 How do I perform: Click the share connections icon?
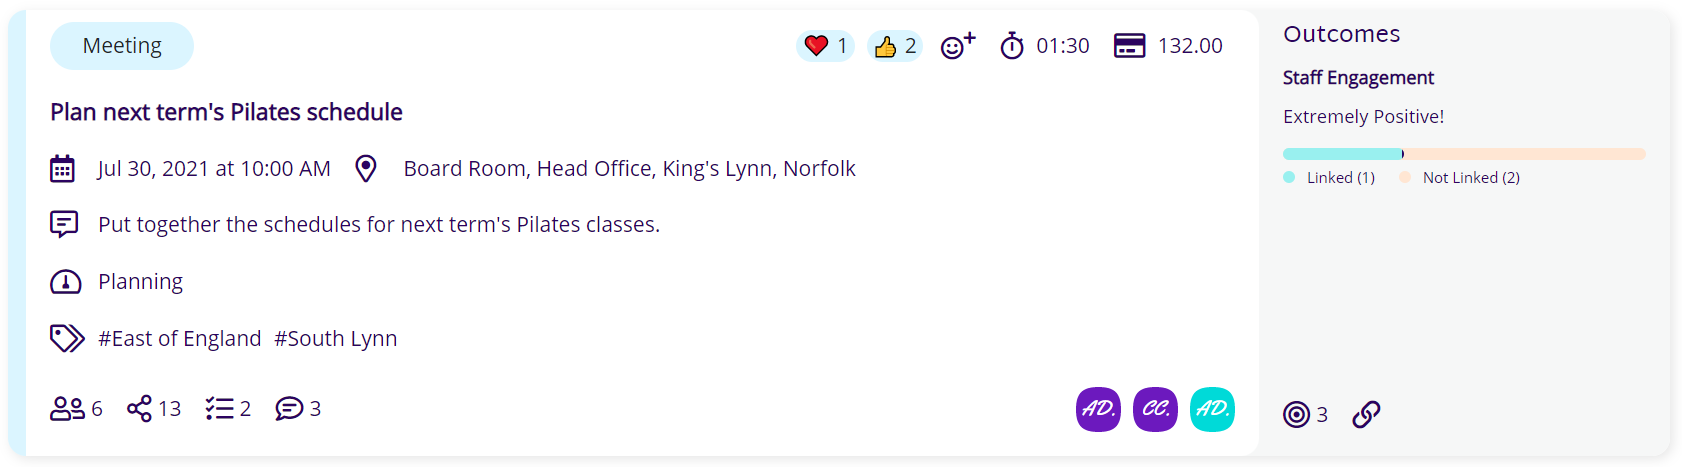click(140, 409)
